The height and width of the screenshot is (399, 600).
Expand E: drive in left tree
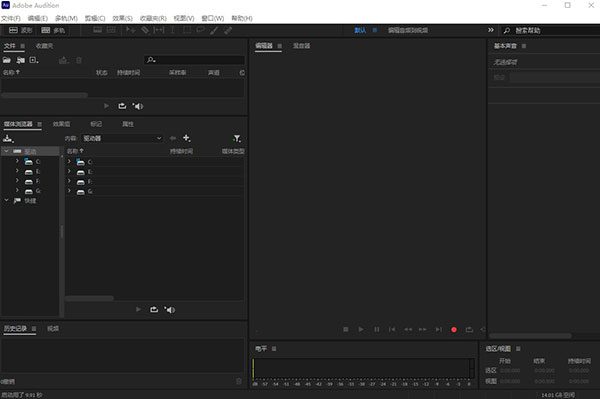coord(17,171)
